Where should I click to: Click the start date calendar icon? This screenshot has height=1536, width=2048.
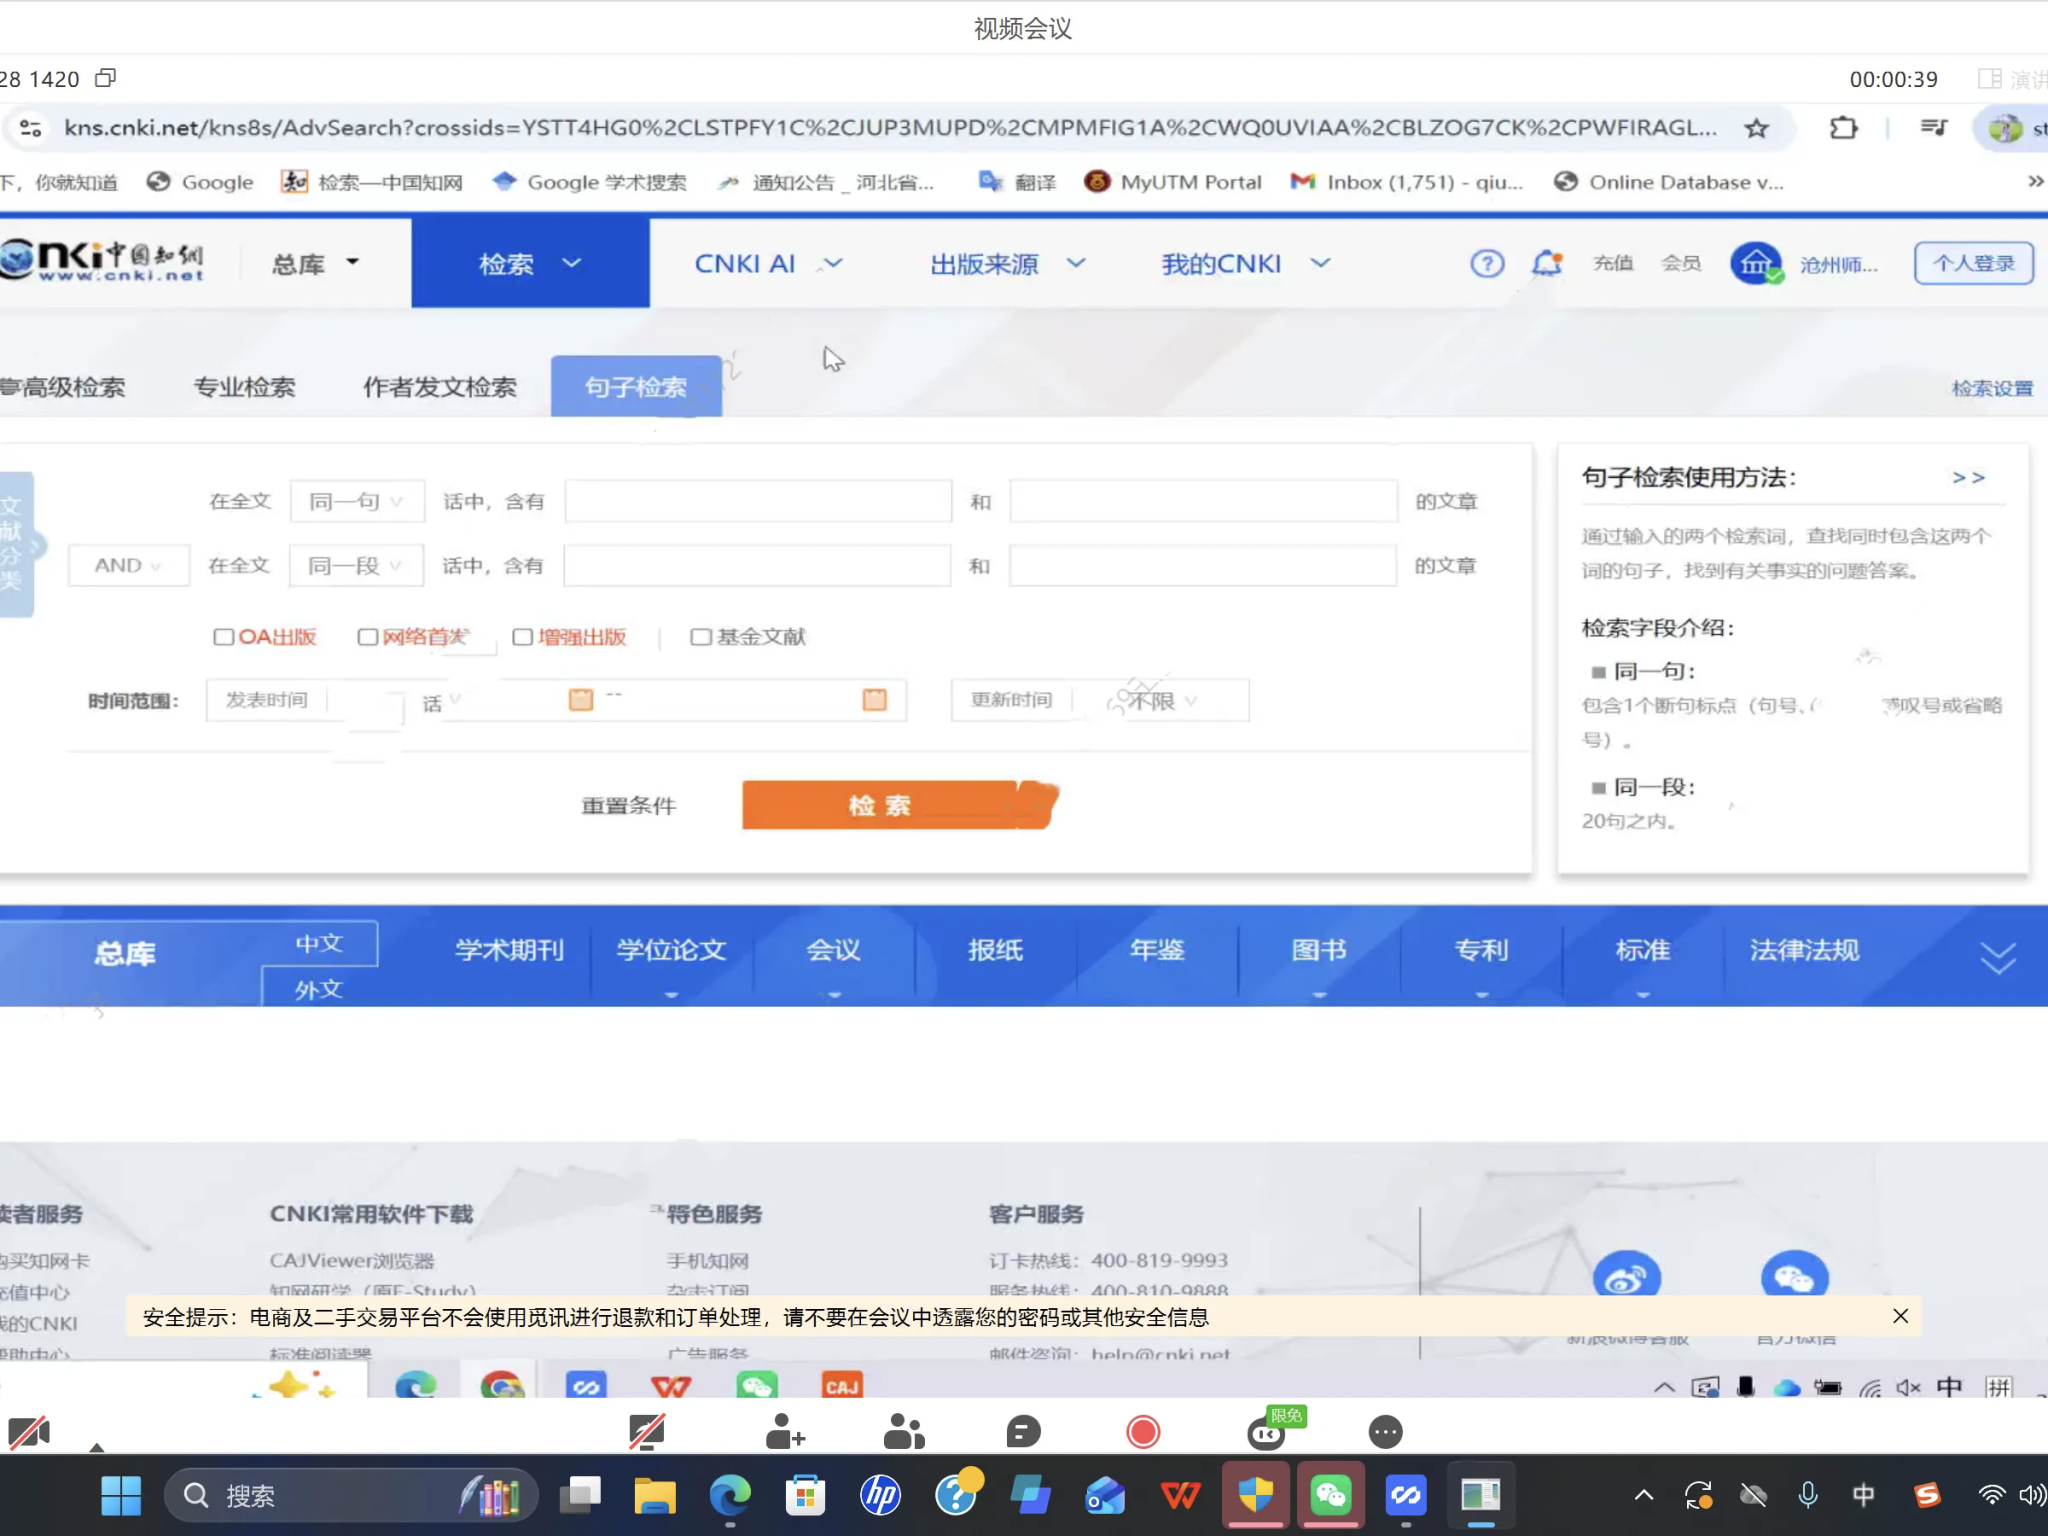(x=580, y=700)
